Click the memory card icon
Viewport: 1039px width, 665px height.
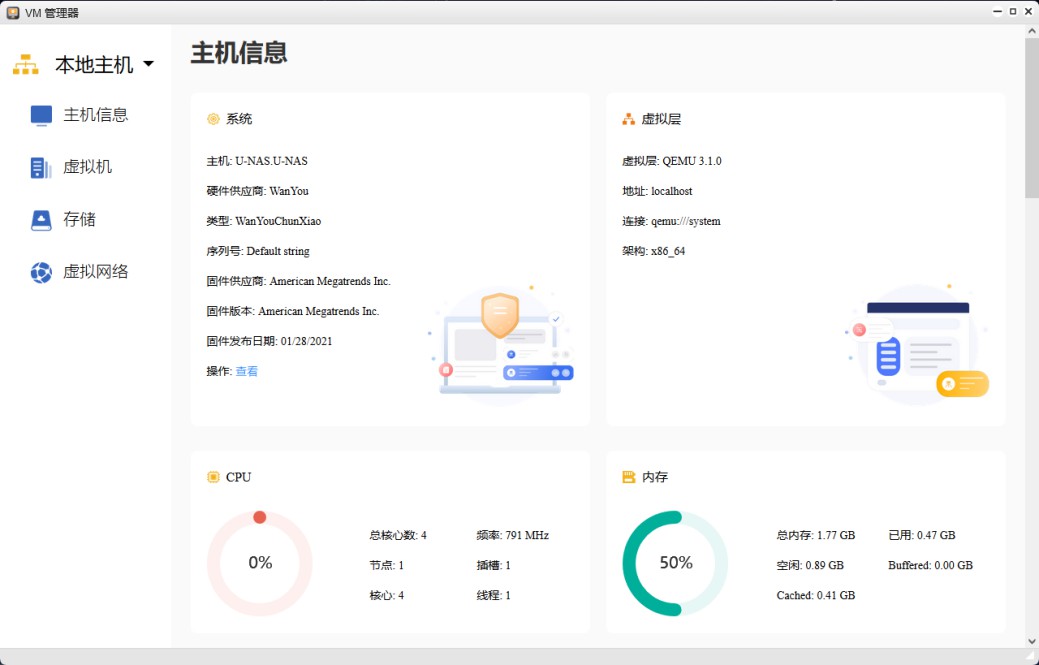tap(629, 477)
